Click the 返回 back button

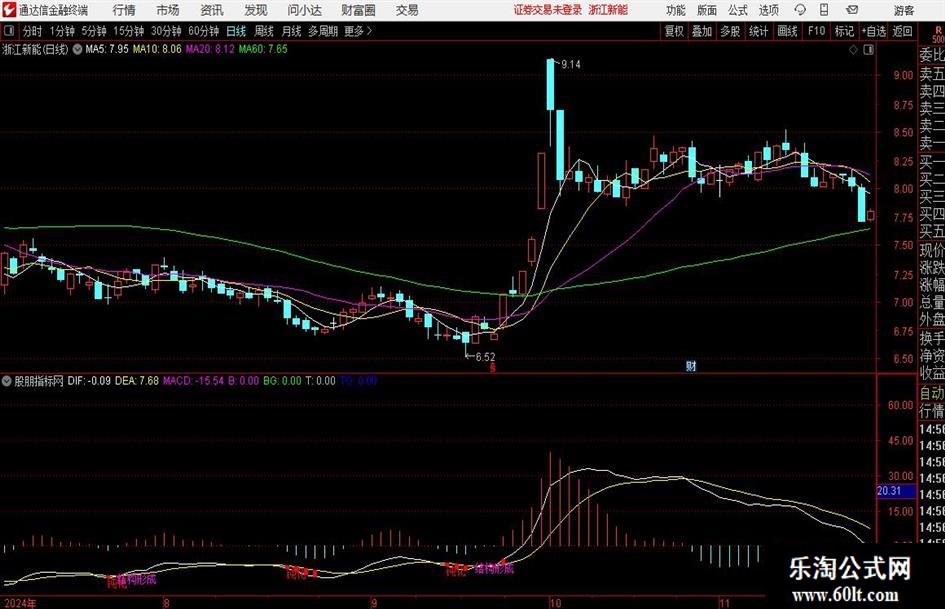tap(902, 31)
